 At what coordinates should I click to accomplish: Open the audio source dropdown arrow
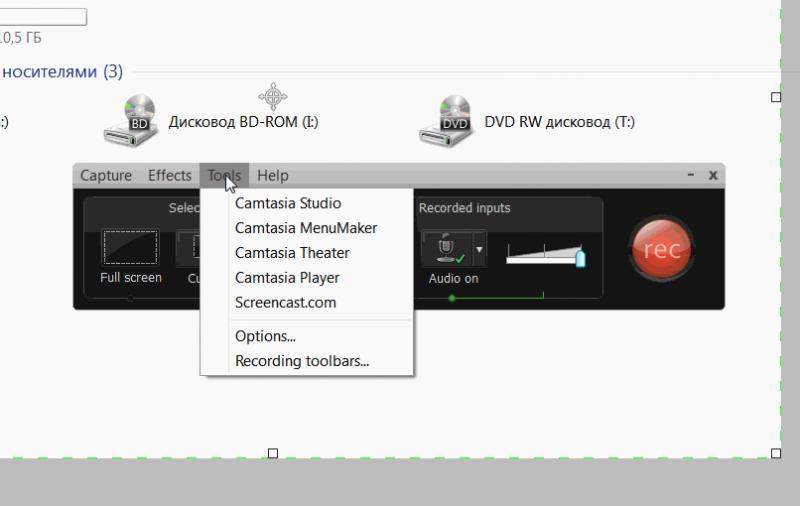(480, 249)
